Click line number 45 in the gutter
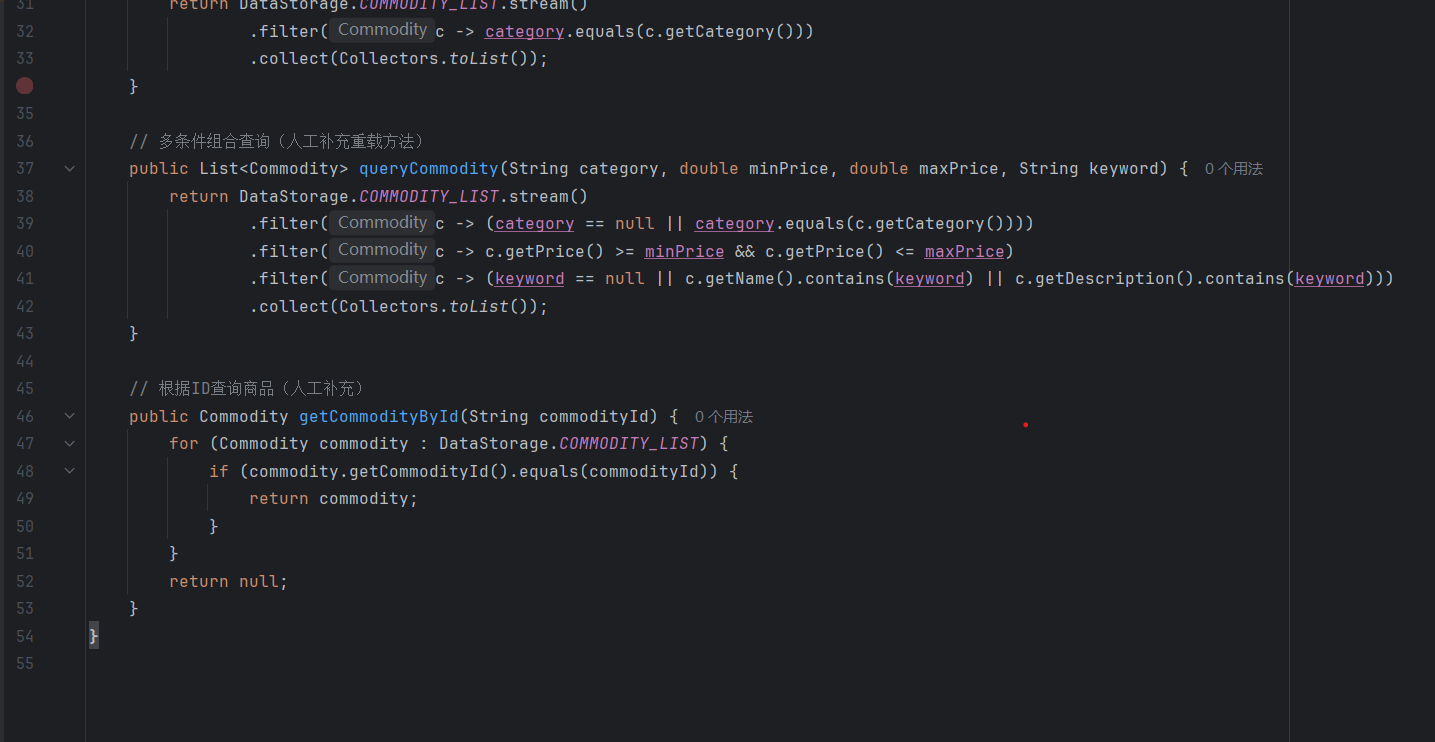This screenshot has height=742, width=1435. click(25, 388)
